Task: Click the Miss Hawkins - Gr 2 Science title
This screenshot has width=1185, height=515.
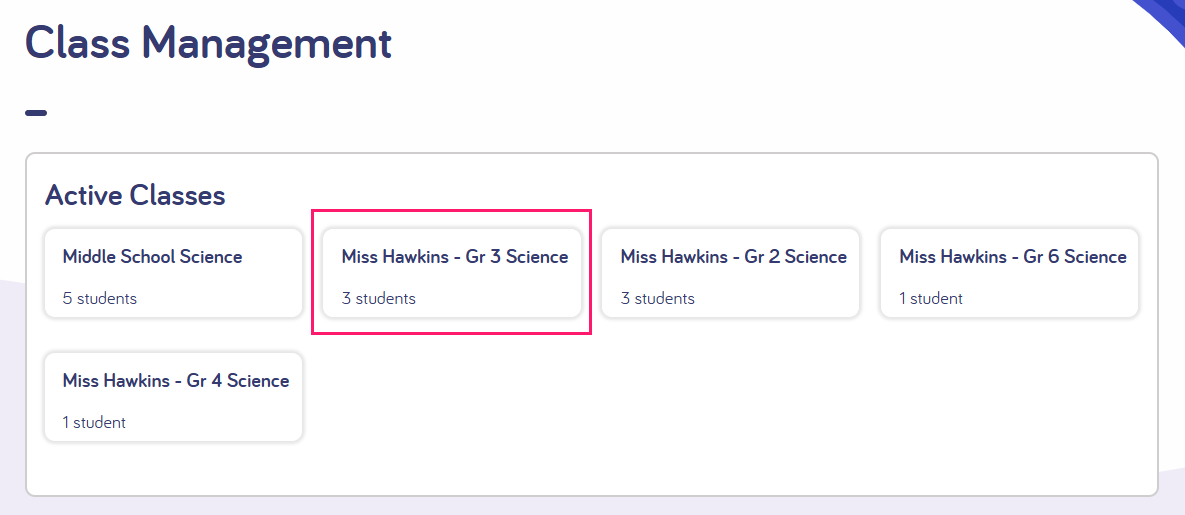Action: tap(734, 257)
